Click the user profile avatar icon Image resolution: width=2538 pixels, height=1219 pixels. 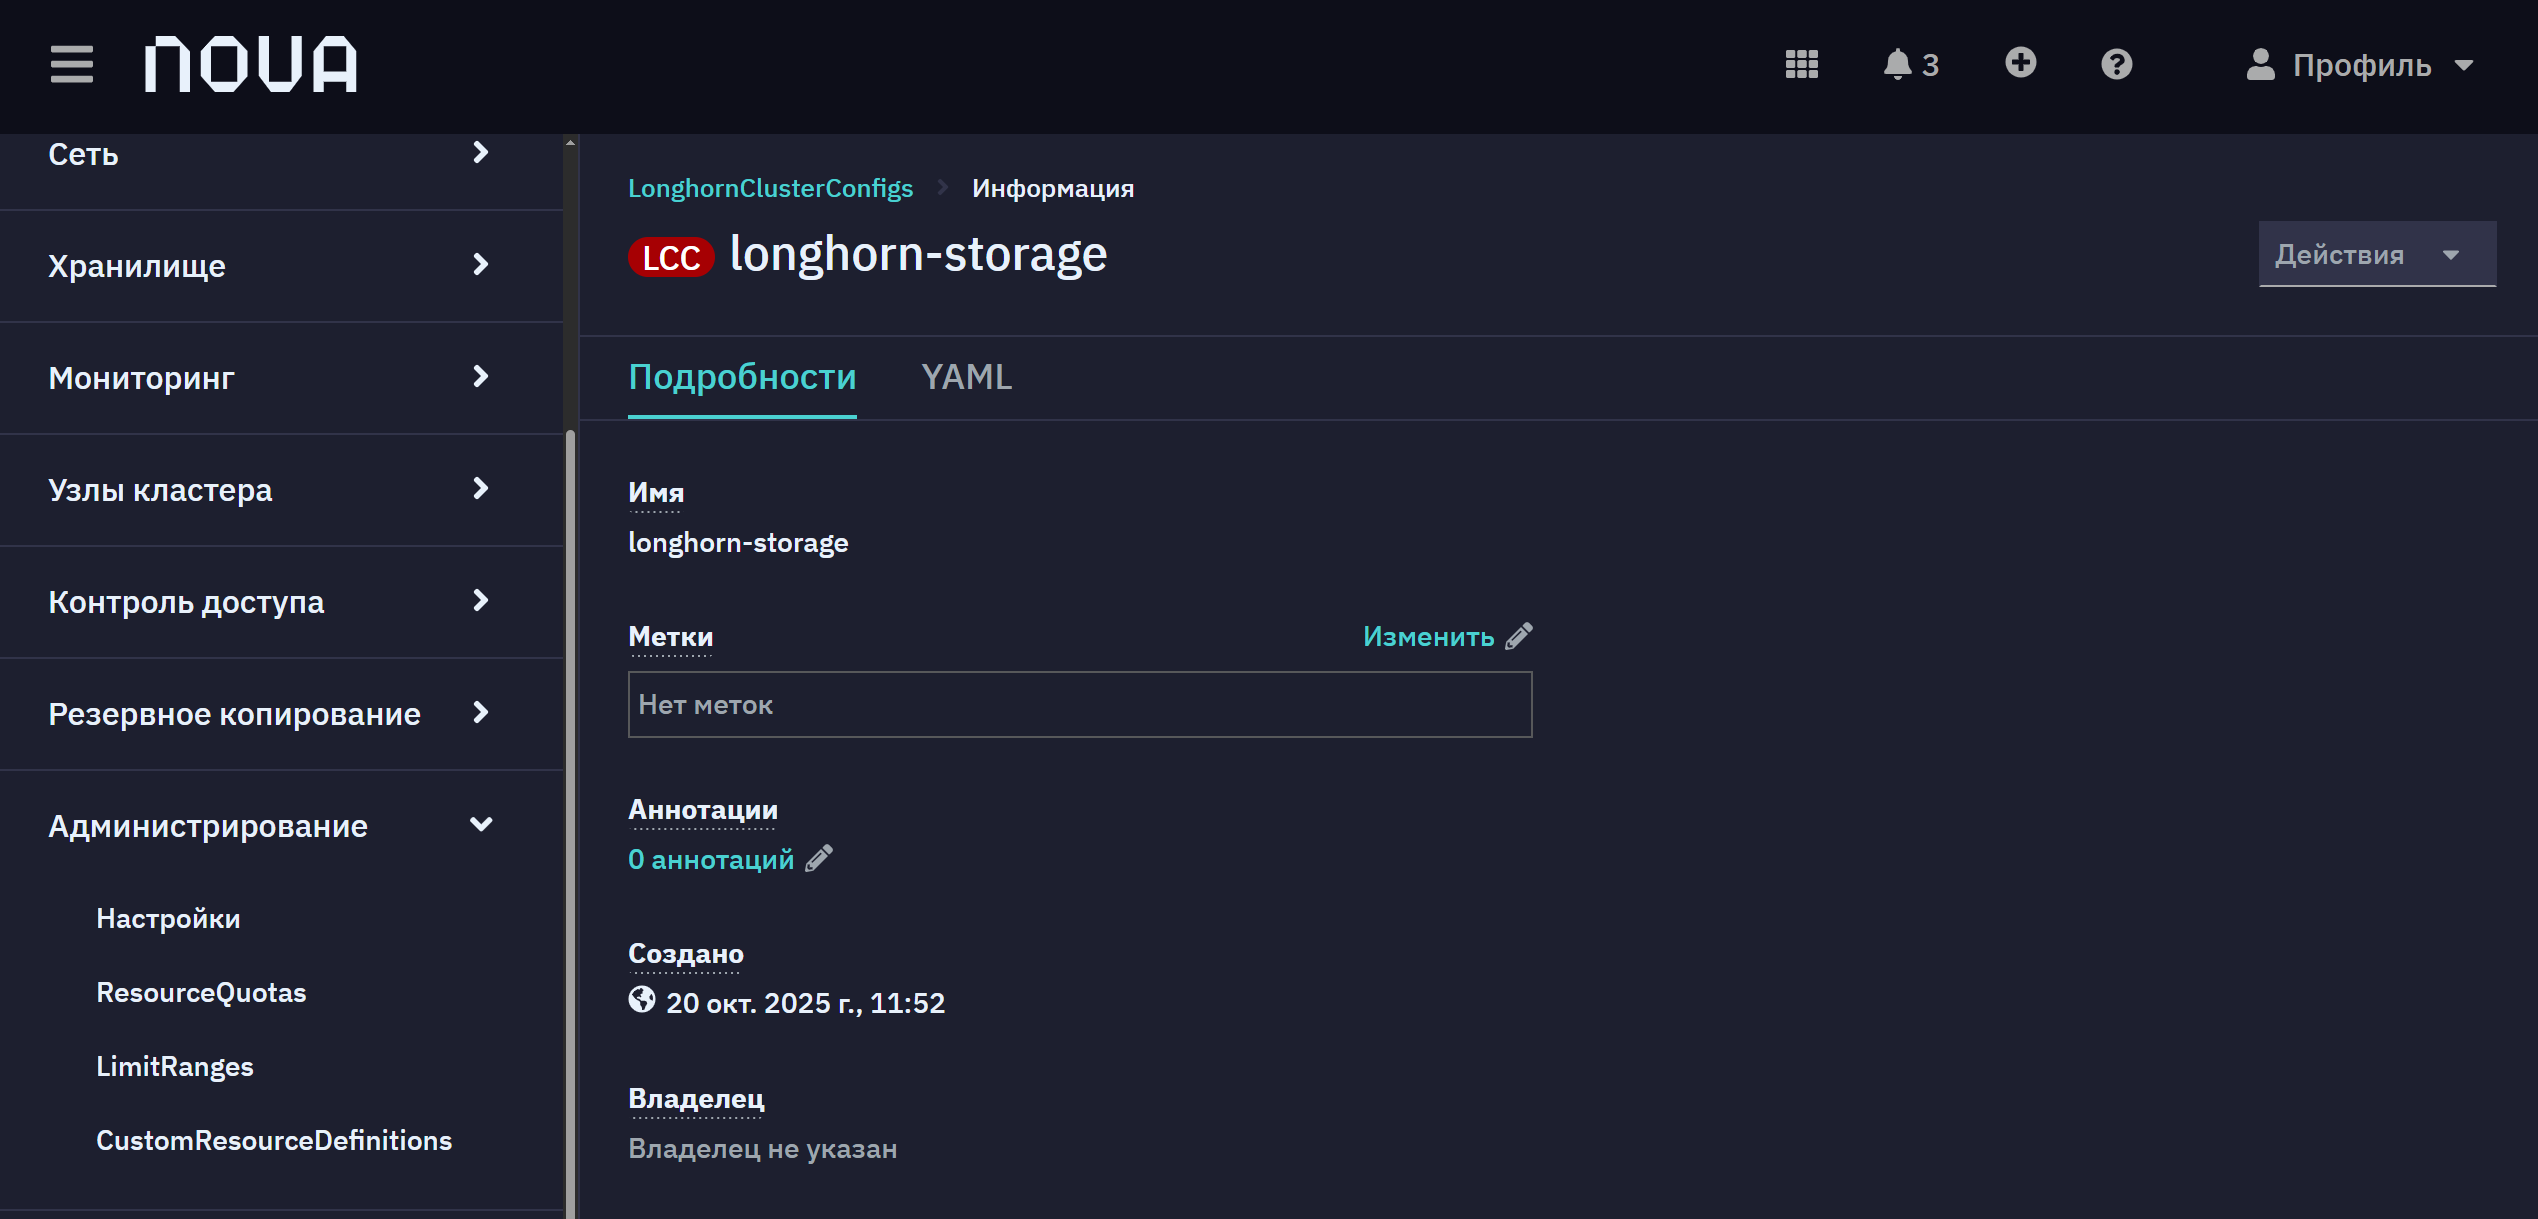[x=2260, y=65]
